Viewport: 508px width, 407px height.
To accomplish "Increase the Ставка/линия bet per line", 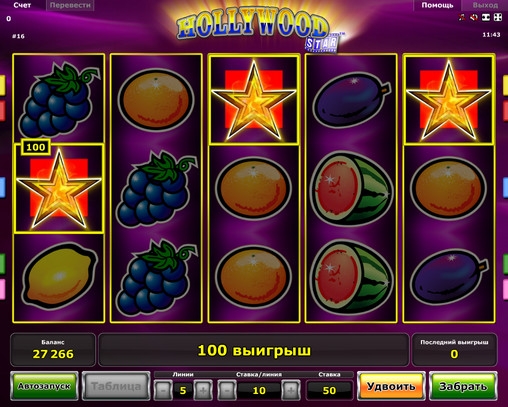I will pos(291,390).
